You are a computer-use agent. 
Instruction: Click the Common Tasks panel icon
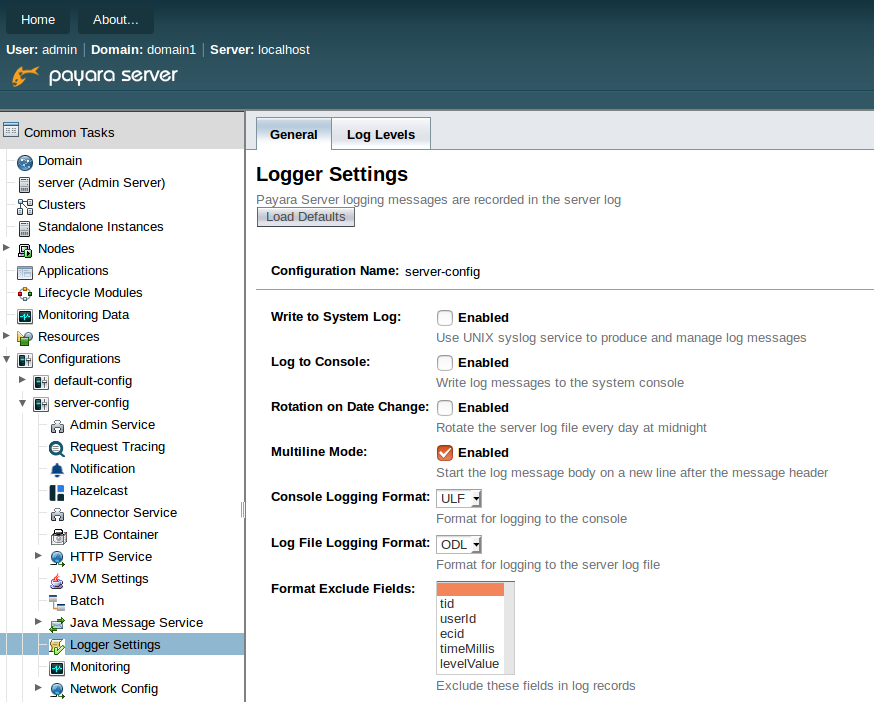coord(11,130)
